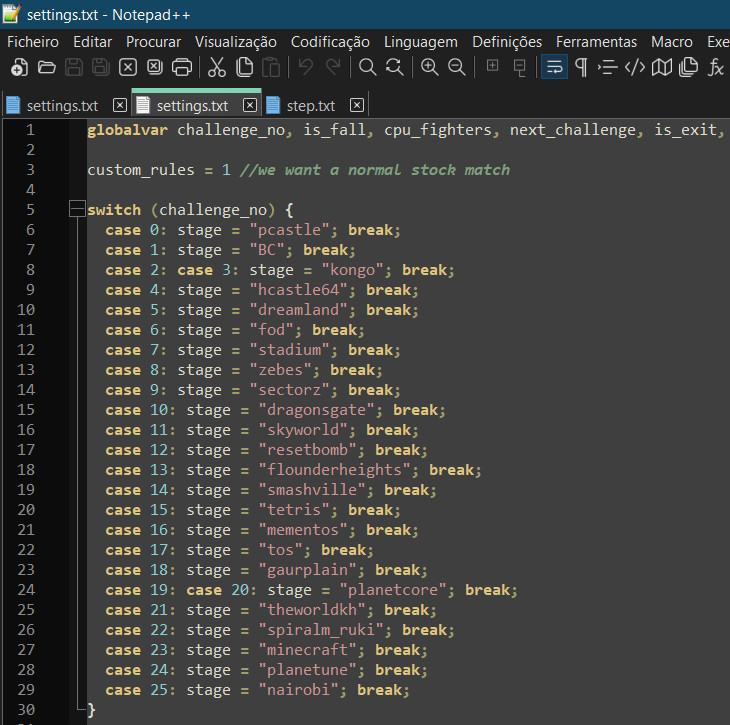
Task: Collapse the switch block fold marker
Action: pos(77,210)
